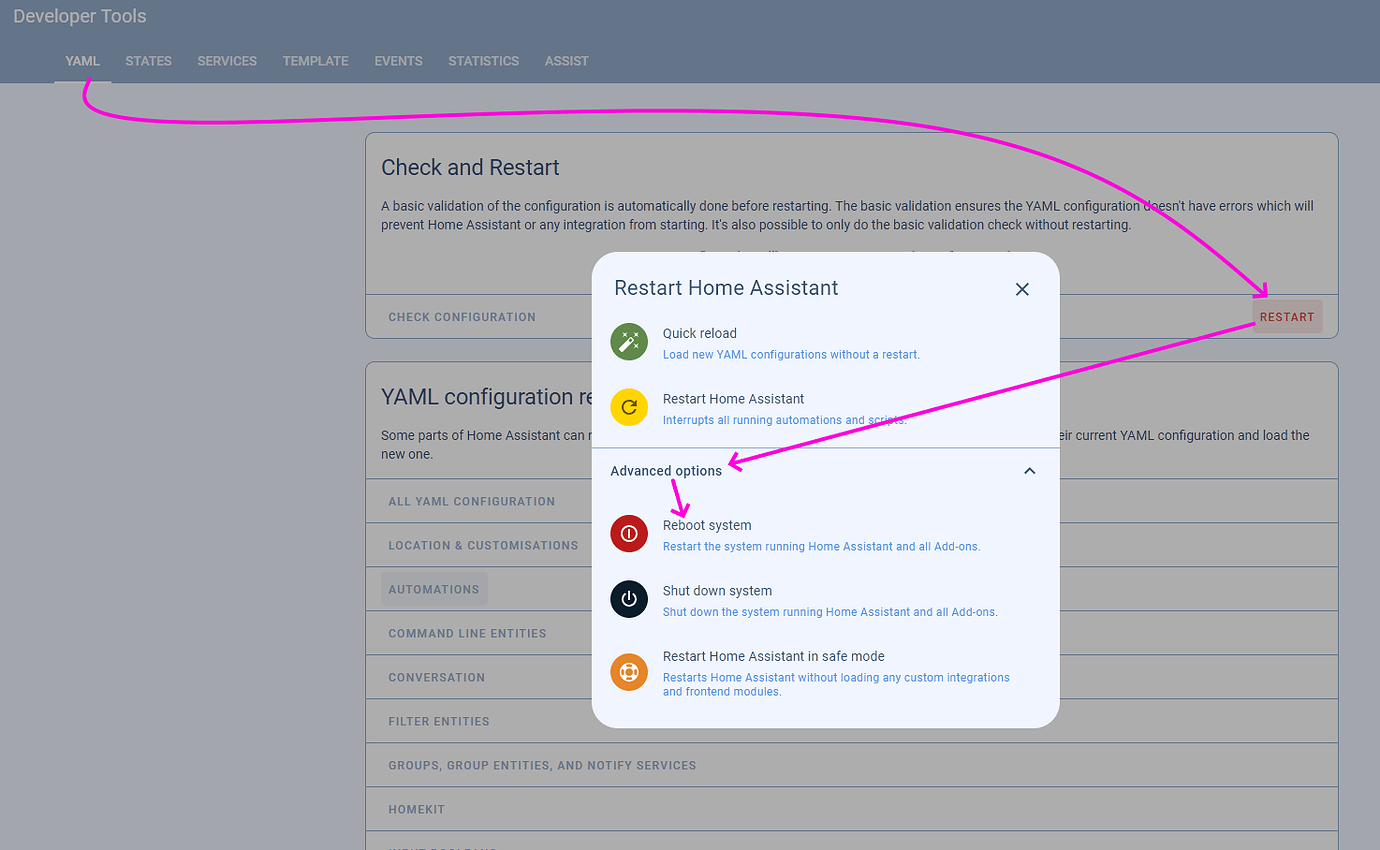Select the power icon for shutting down the system
The height and width of the screenshot is (850, 1380).
coord(628,599)
